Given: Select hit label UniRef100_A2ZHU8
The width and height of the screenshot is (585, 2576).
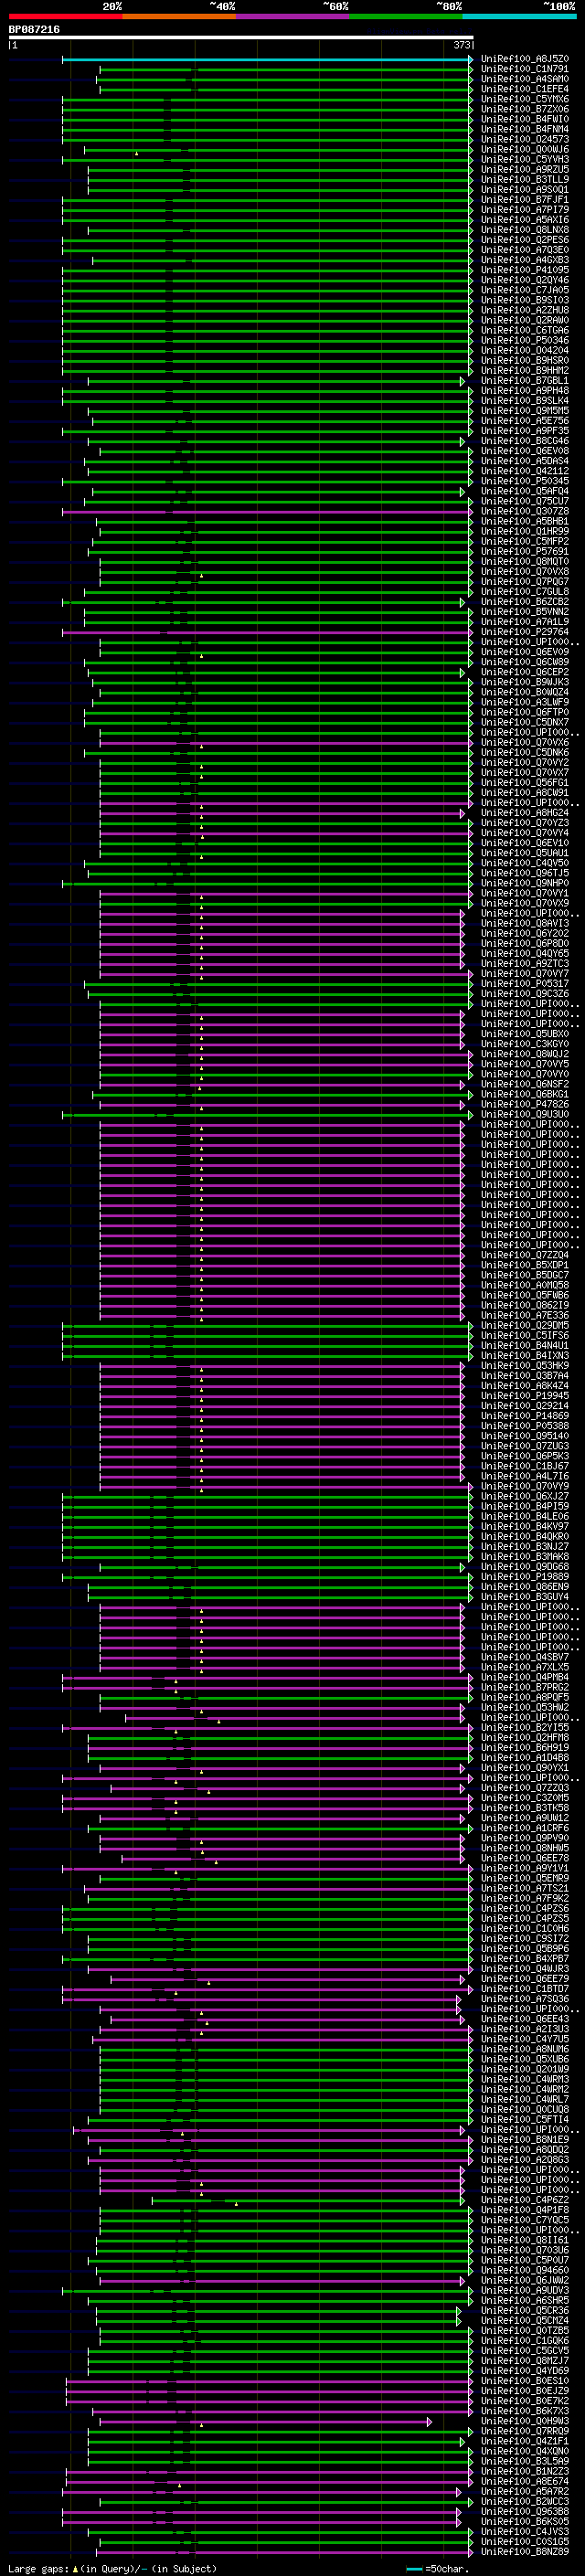Looking at the screenshot, I should tap(525, 310).
